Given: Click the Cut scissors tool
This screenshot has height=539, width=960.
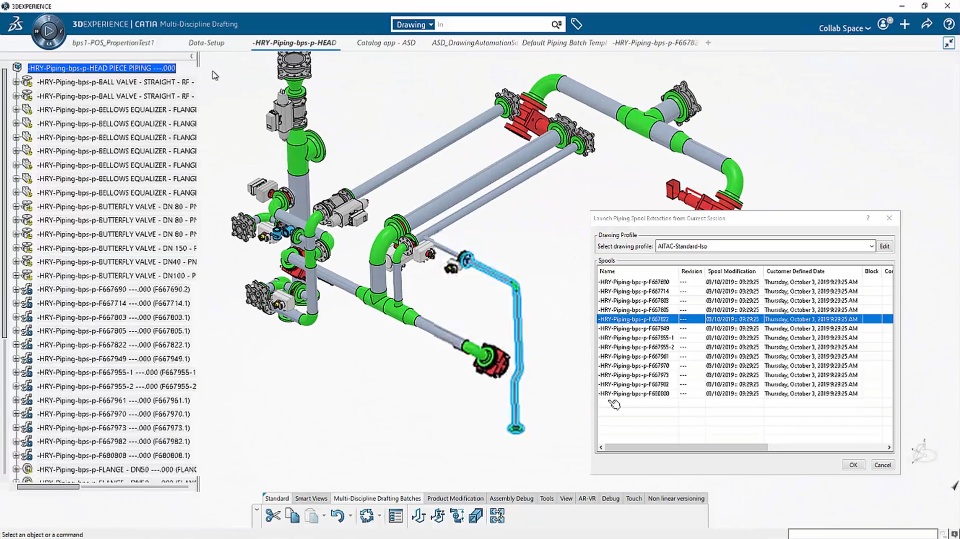Looking at the screenshot, I should pos(272,516).
